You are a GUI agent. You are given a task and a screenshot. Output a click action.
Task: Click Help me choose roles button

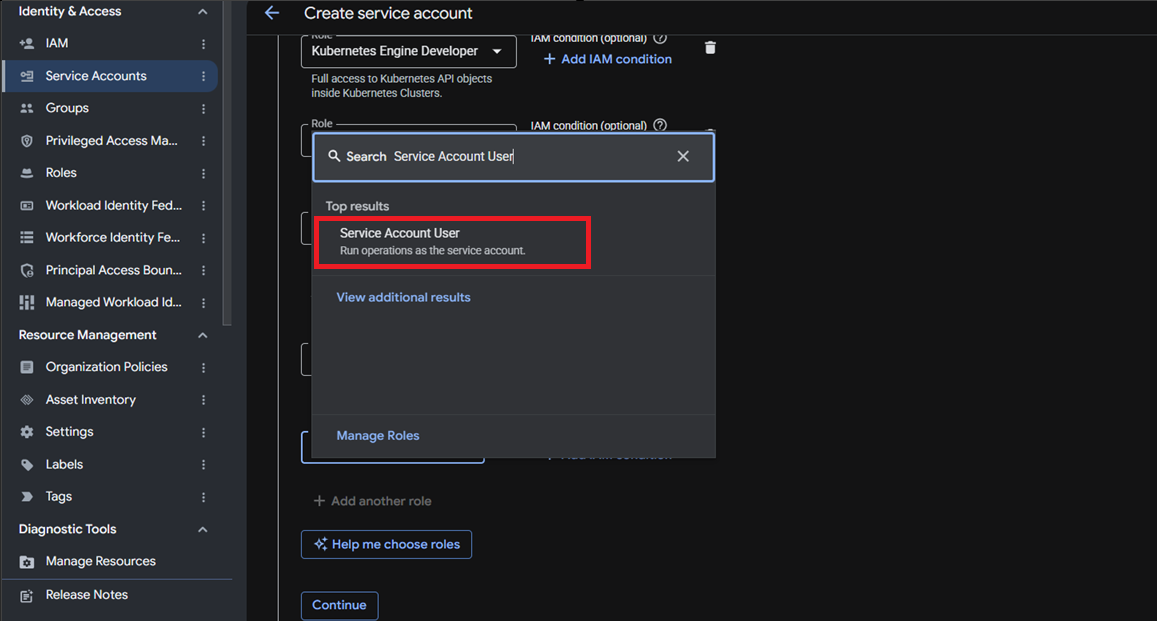pos(387,544)
